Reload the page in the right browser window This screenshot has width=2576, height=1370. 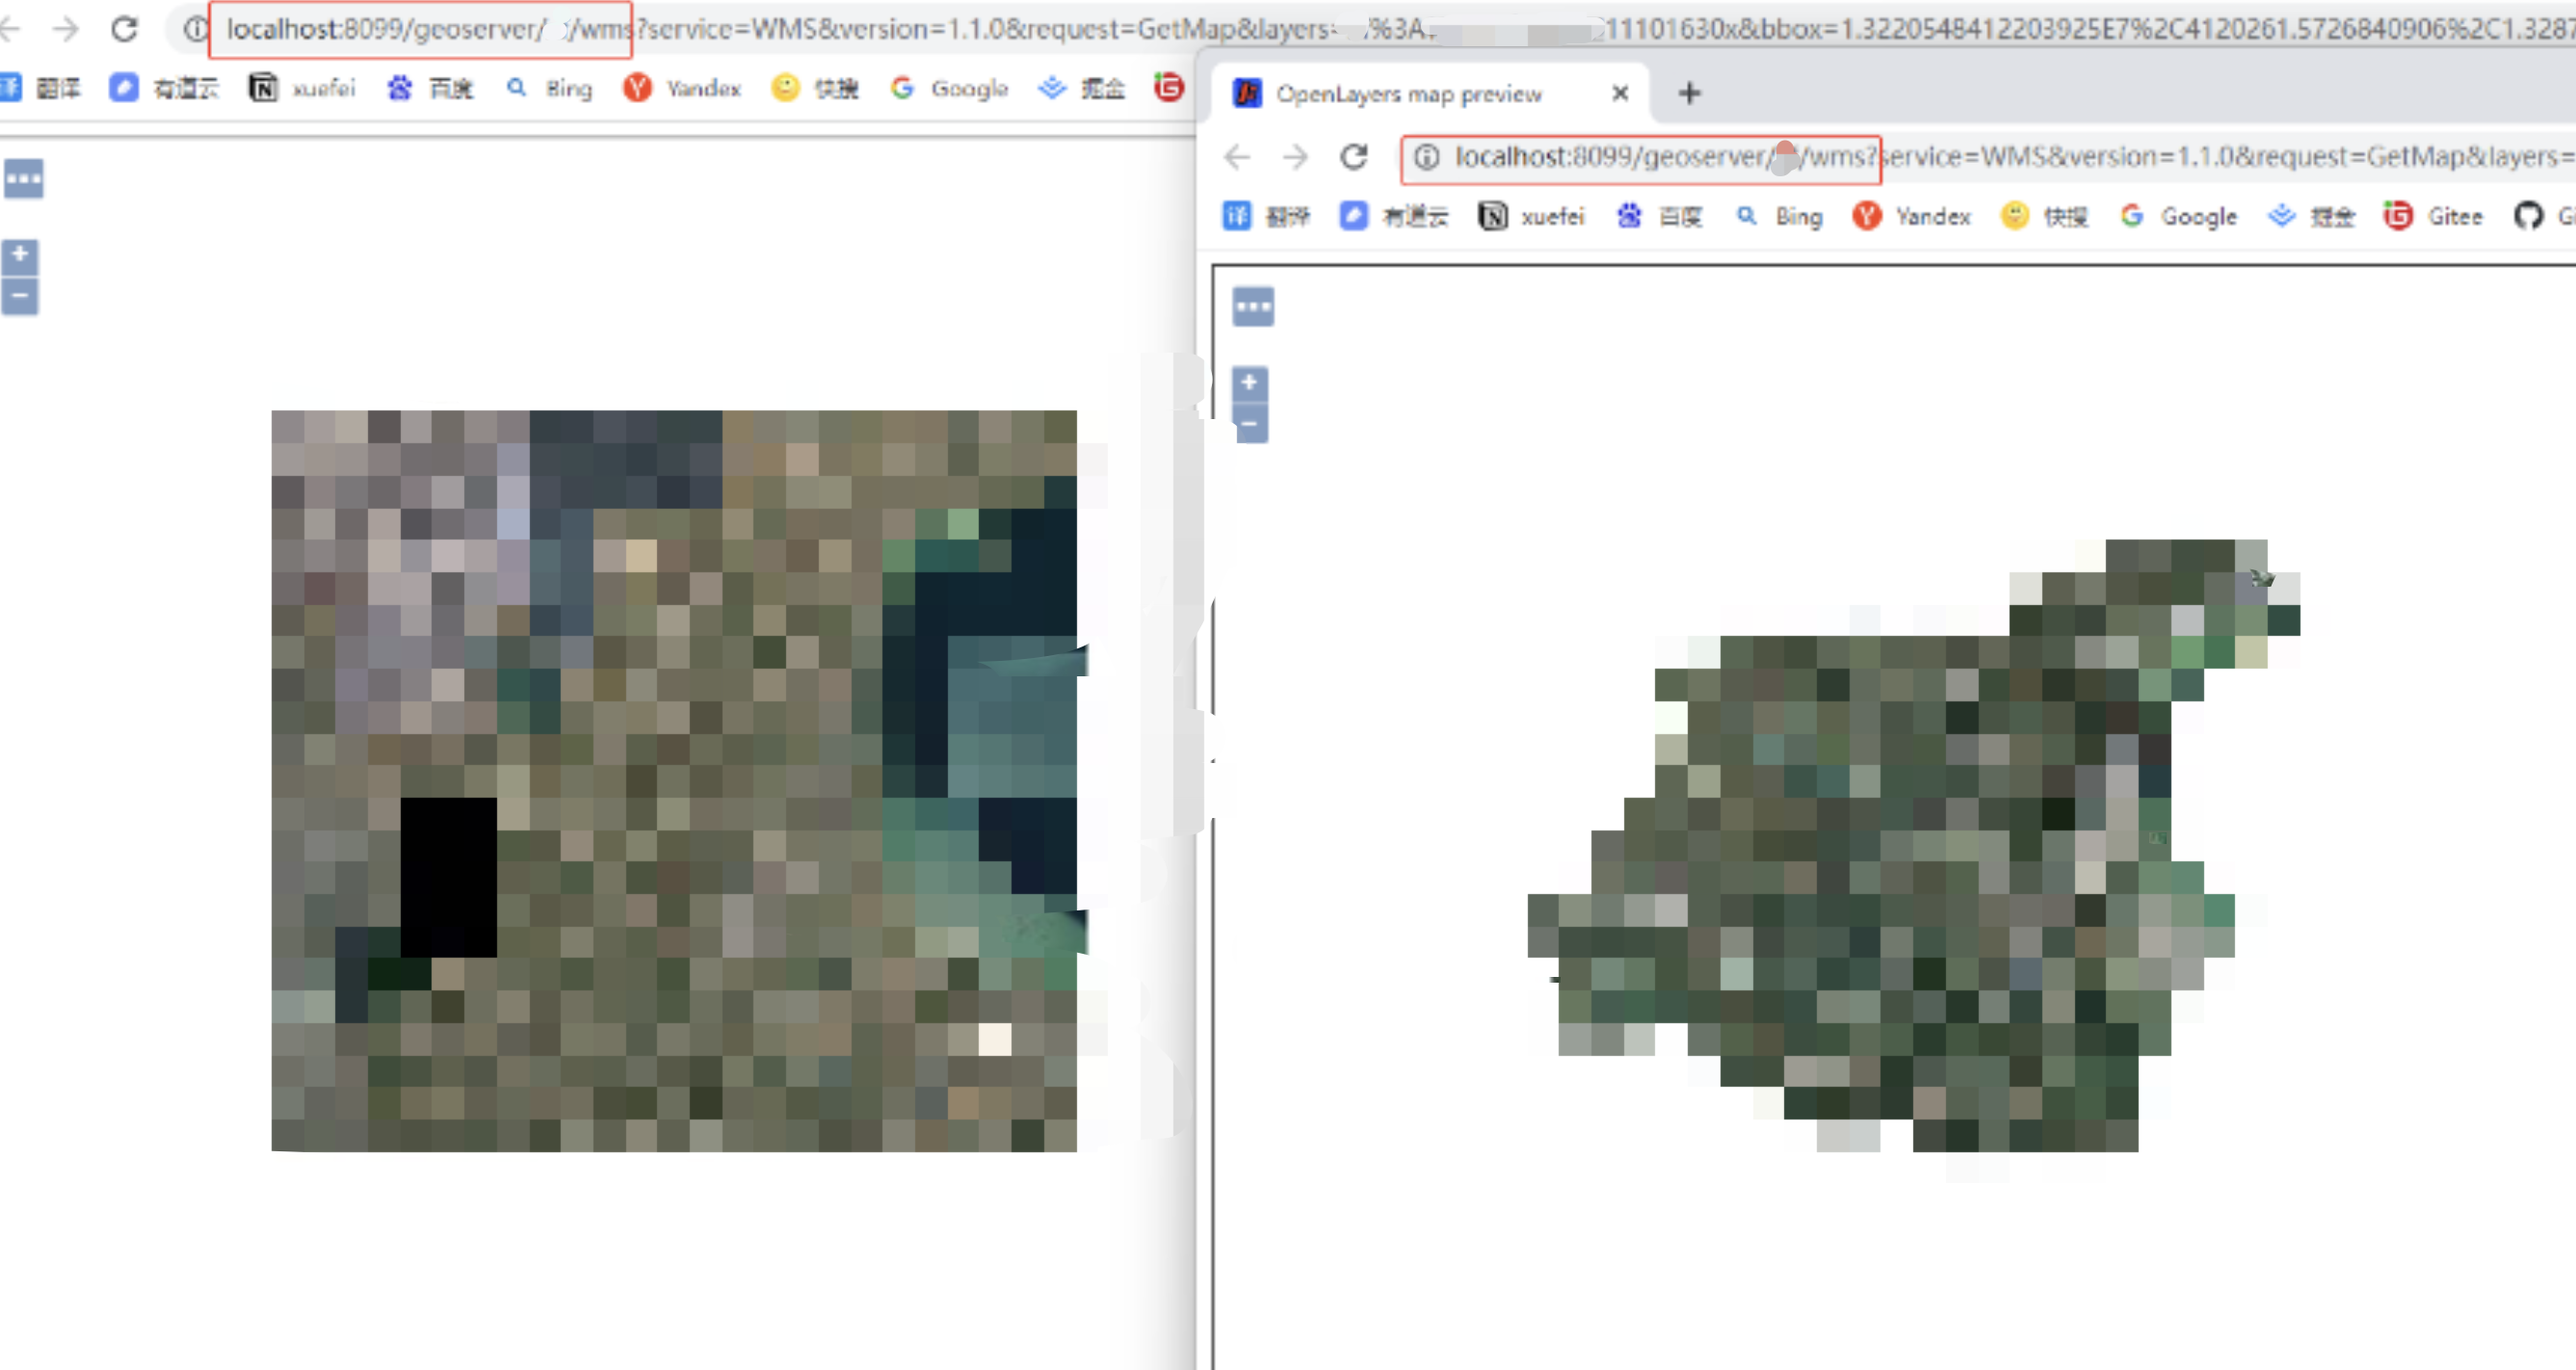(1354, 157)
